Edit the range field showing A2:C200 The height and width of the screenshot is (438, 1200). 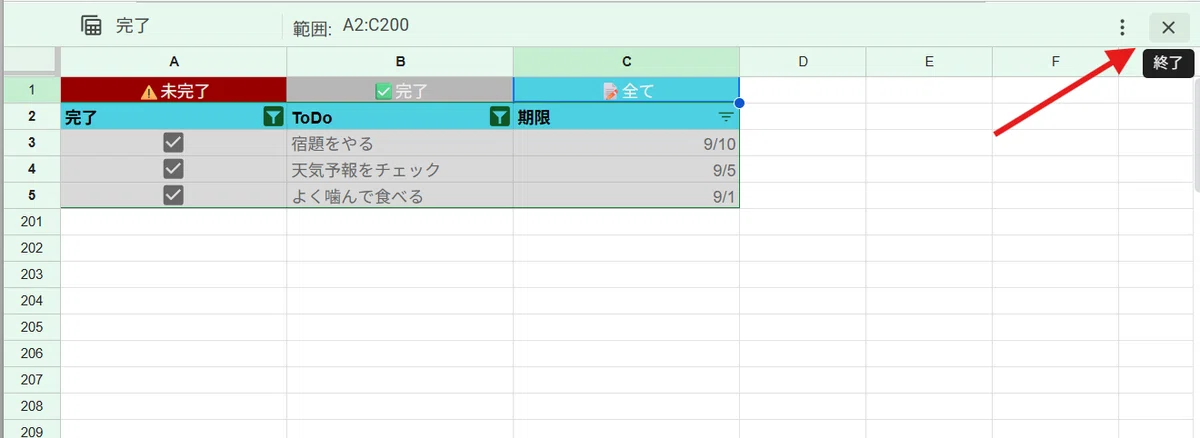[375, 25]
